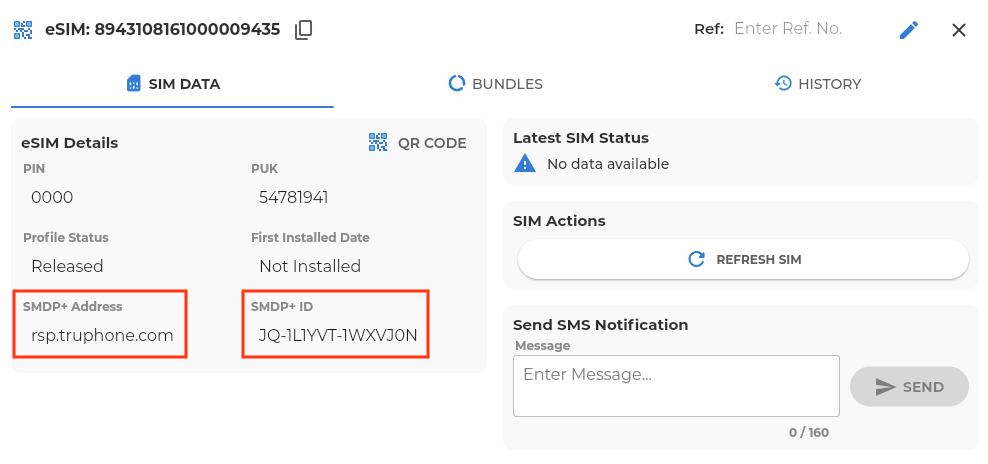Click the REFRESH SIM button

(743, 259)
